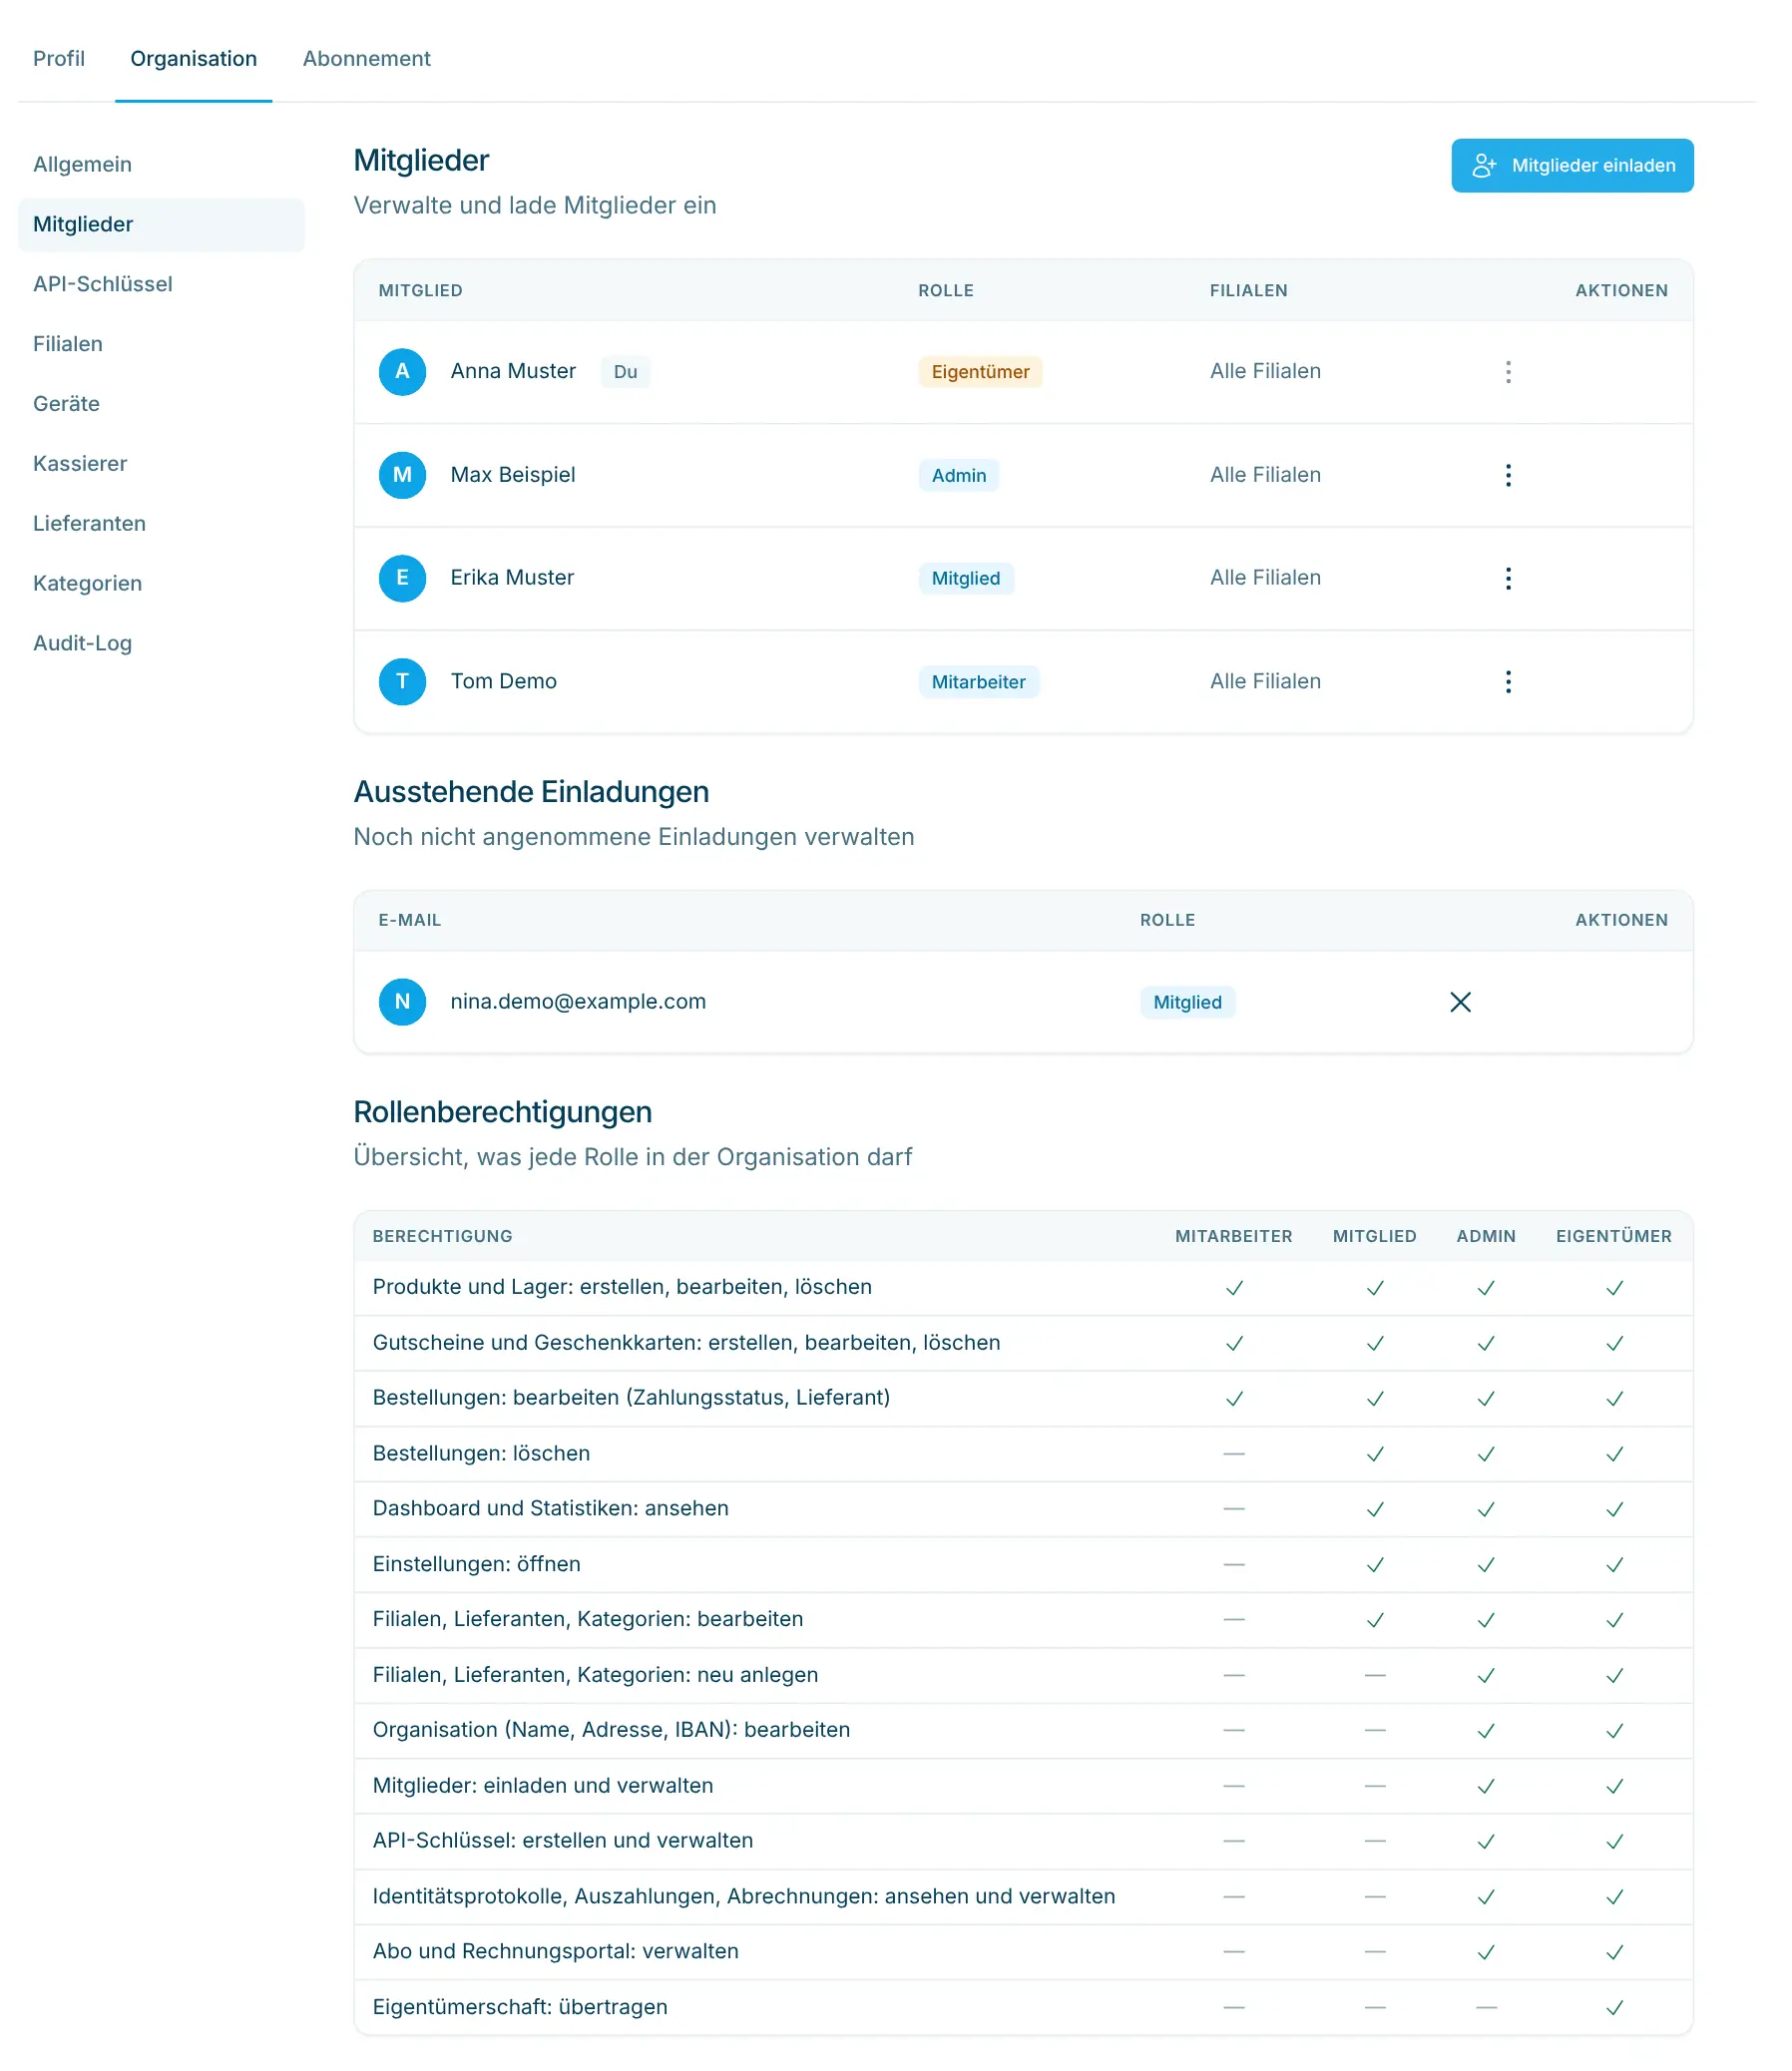Open actions menu for Anna Muster
Image resolution: width=1792 pixels, height=2071 pixels.
pyautogui.click(x=1508, y=372)
